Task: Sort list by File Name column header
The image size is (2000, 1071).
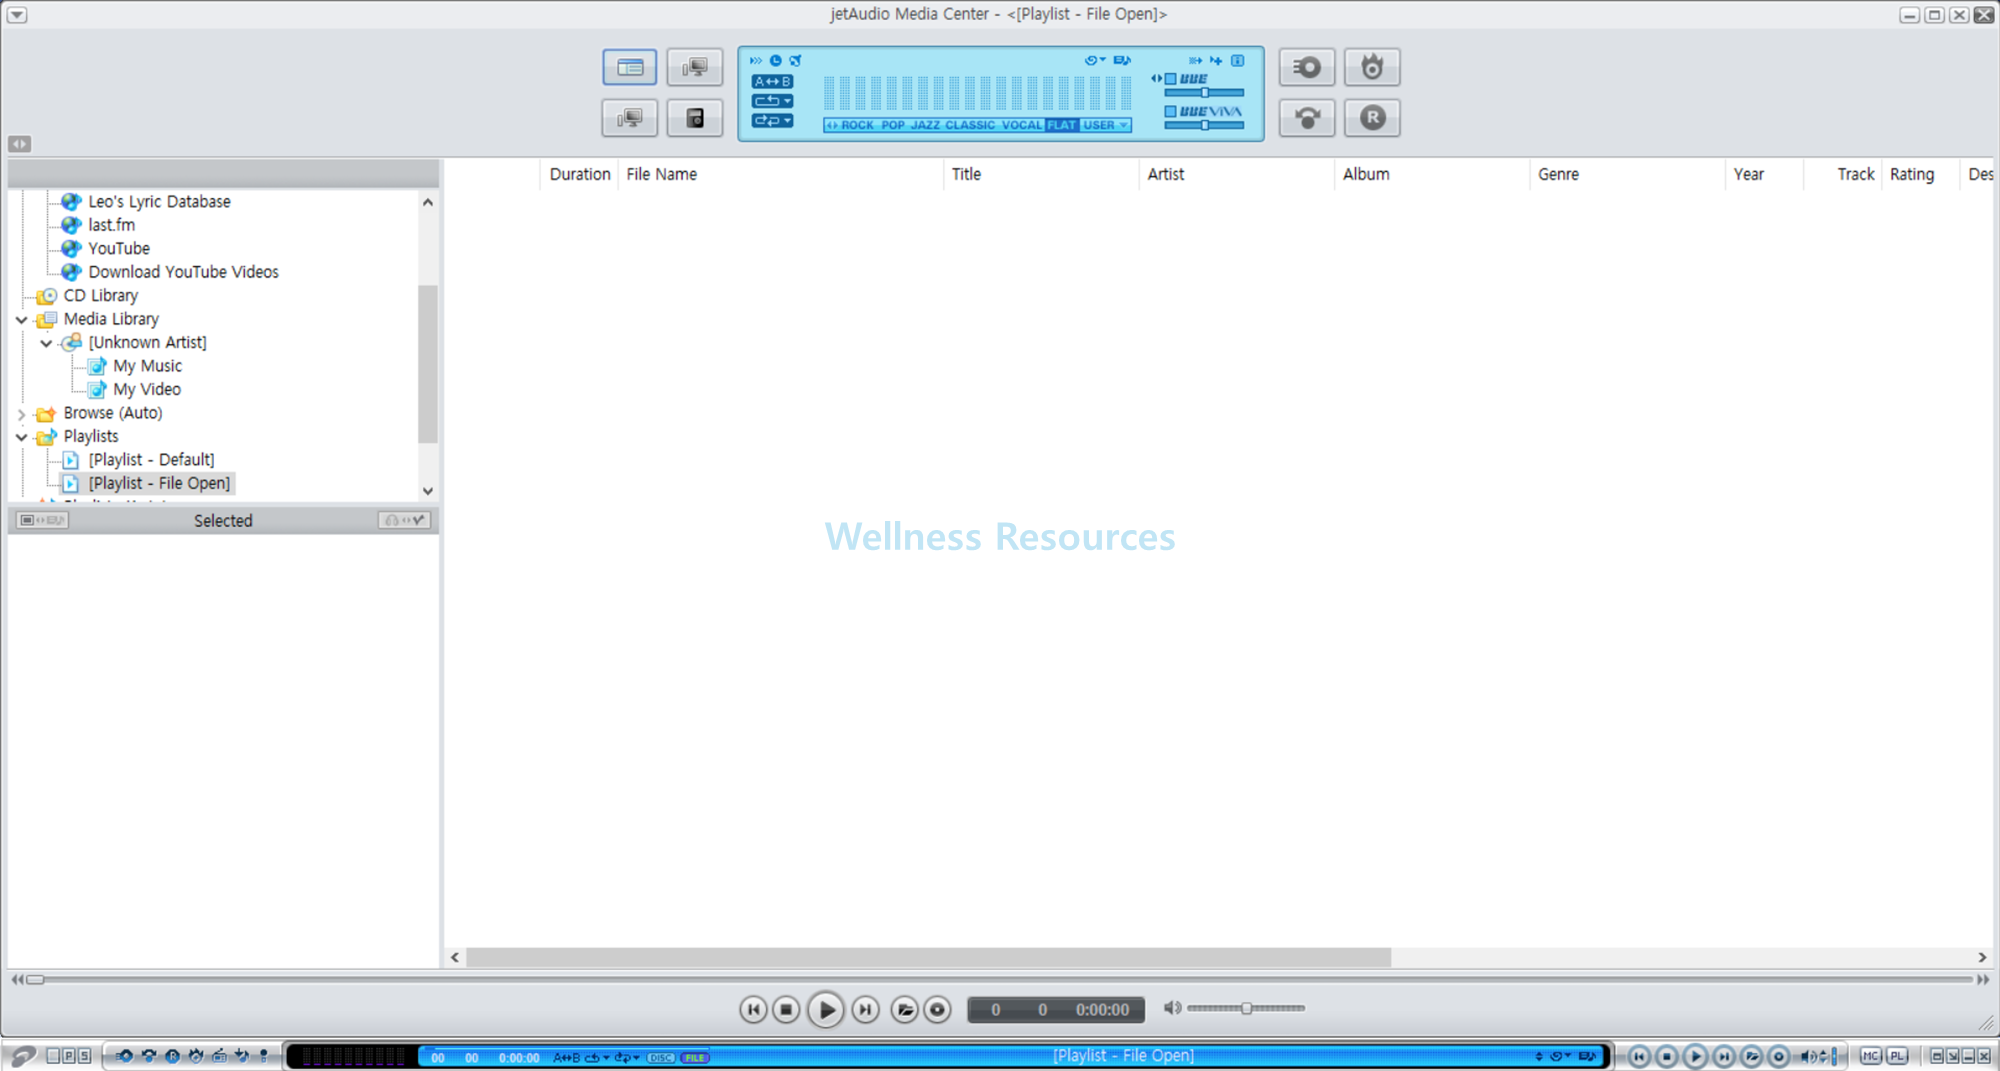Action: point(781,174)
